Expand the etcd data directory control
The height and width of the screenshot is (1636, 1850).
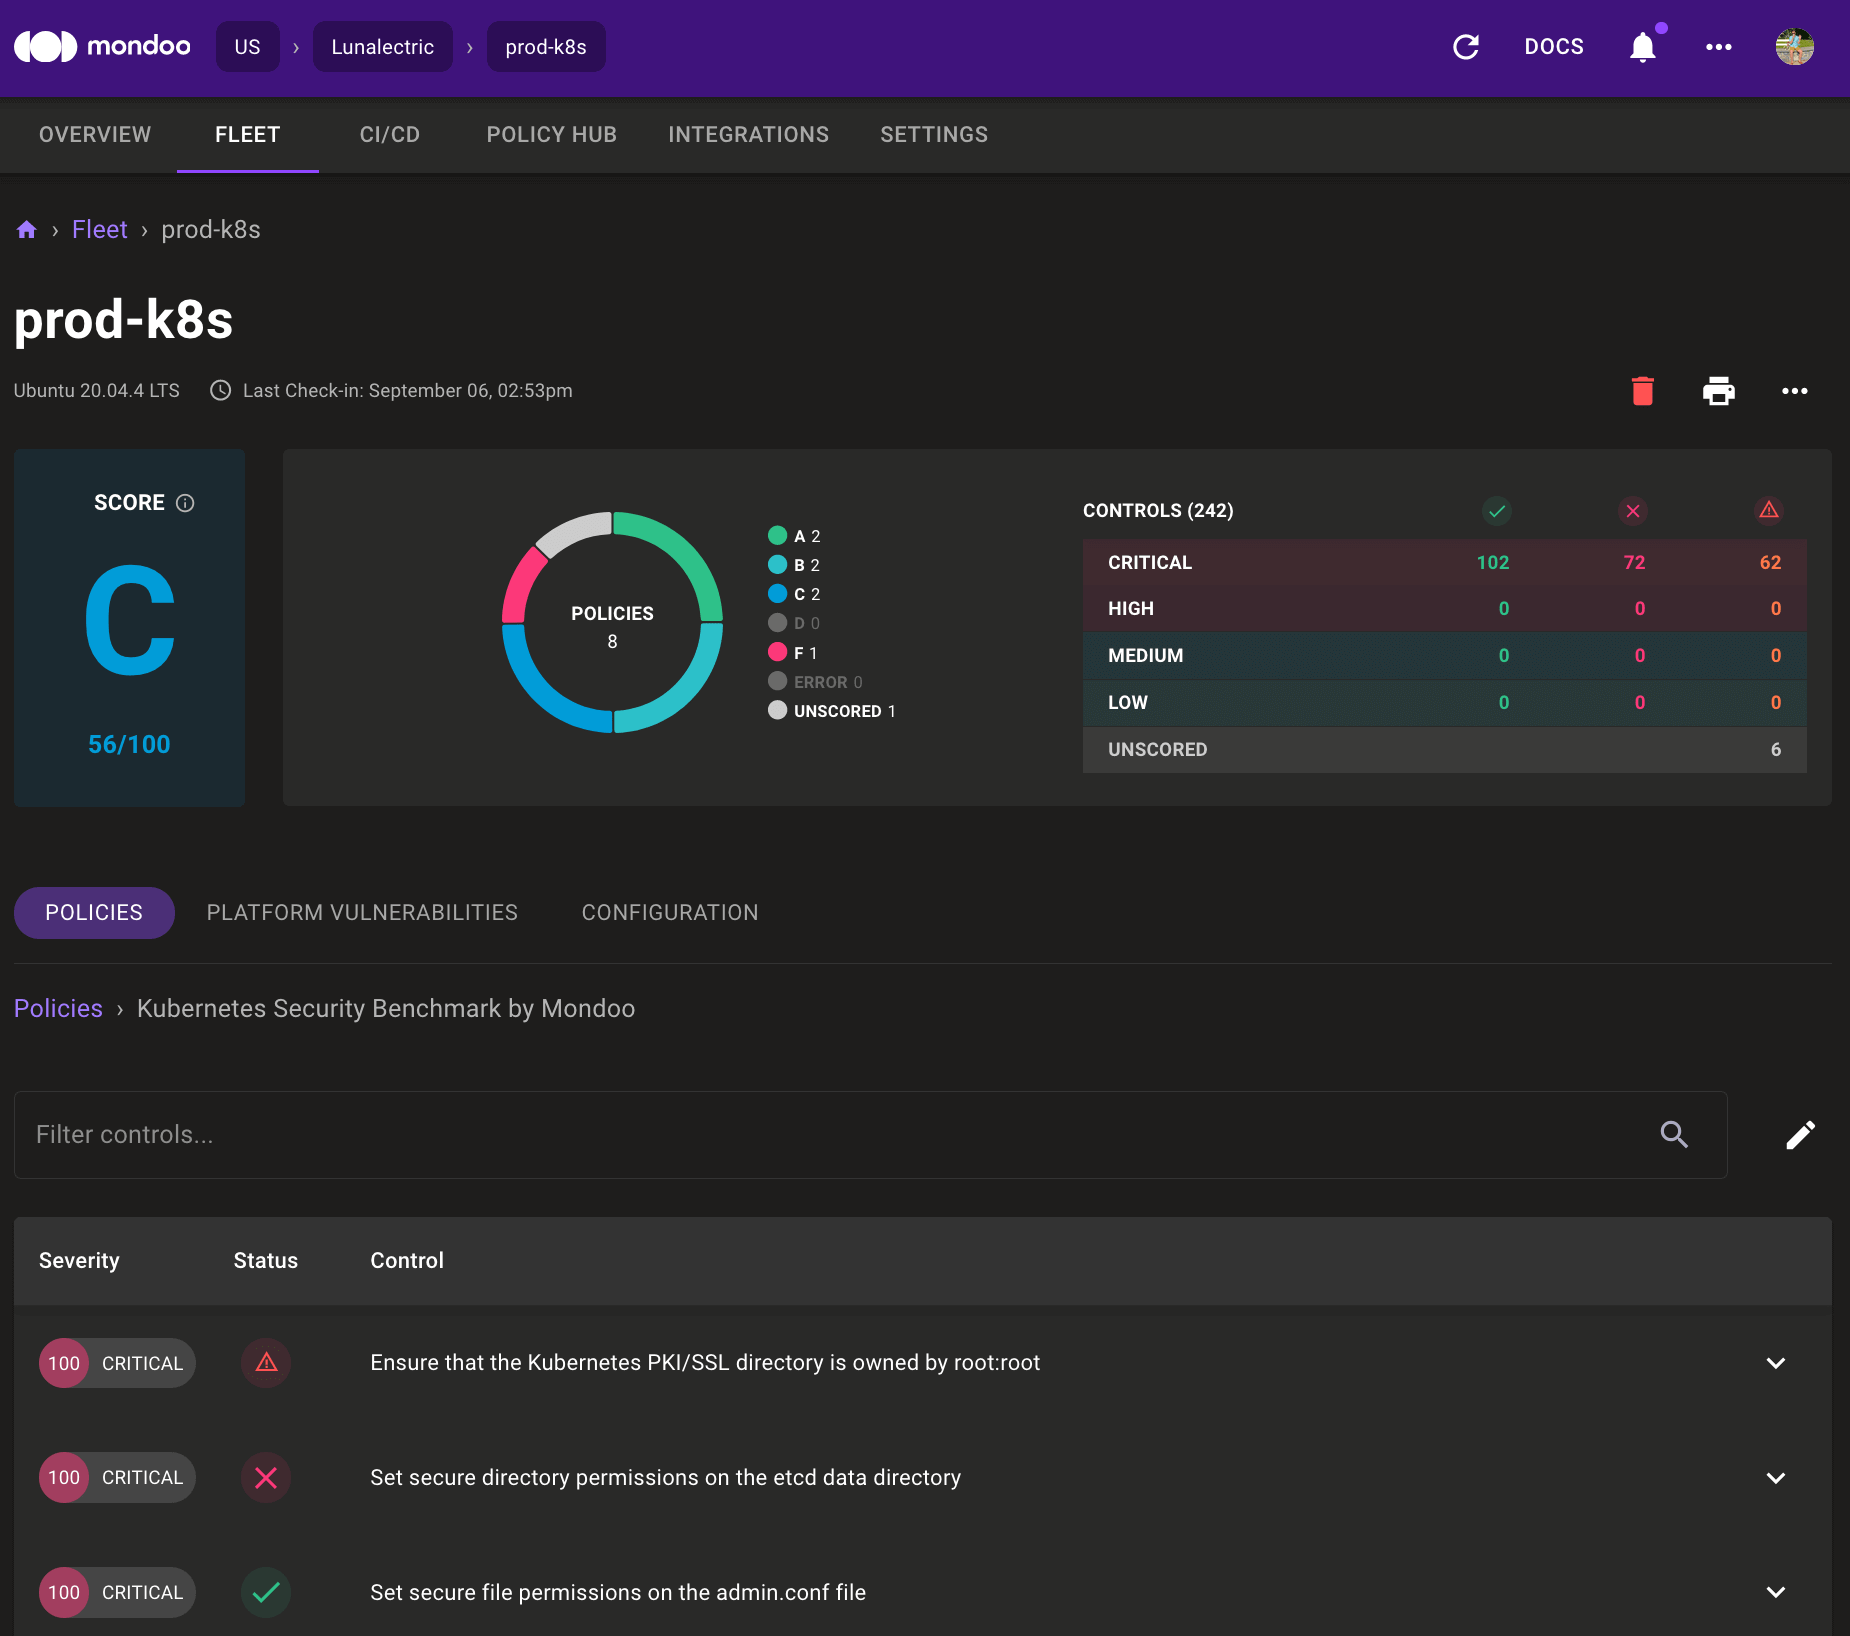1775,1478
